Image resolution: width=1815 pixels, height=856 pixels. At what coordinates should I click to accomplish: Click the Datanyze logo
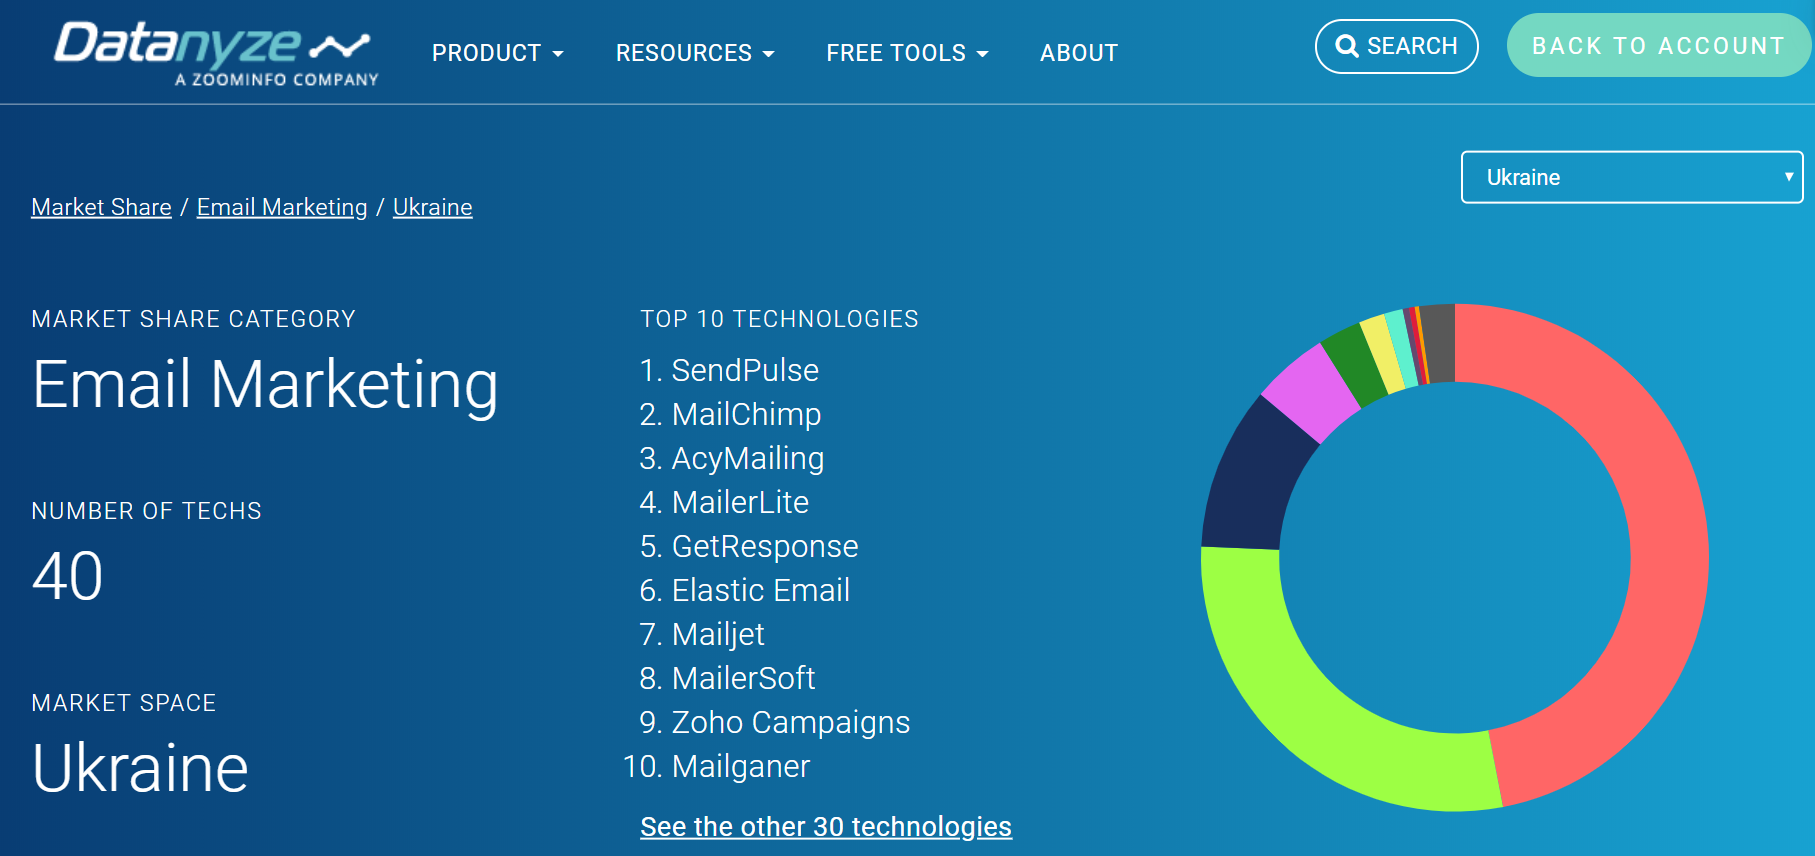[x=216, y=53]
